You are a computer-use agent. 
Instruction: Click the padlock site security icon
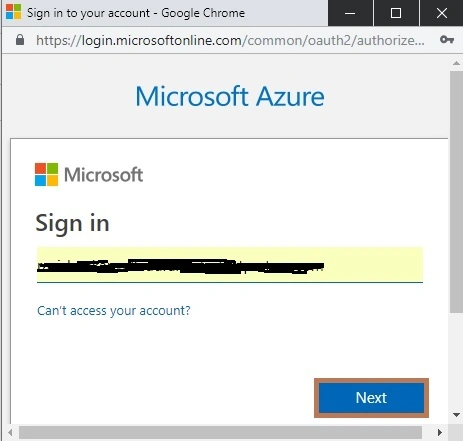tap(20, 40)
